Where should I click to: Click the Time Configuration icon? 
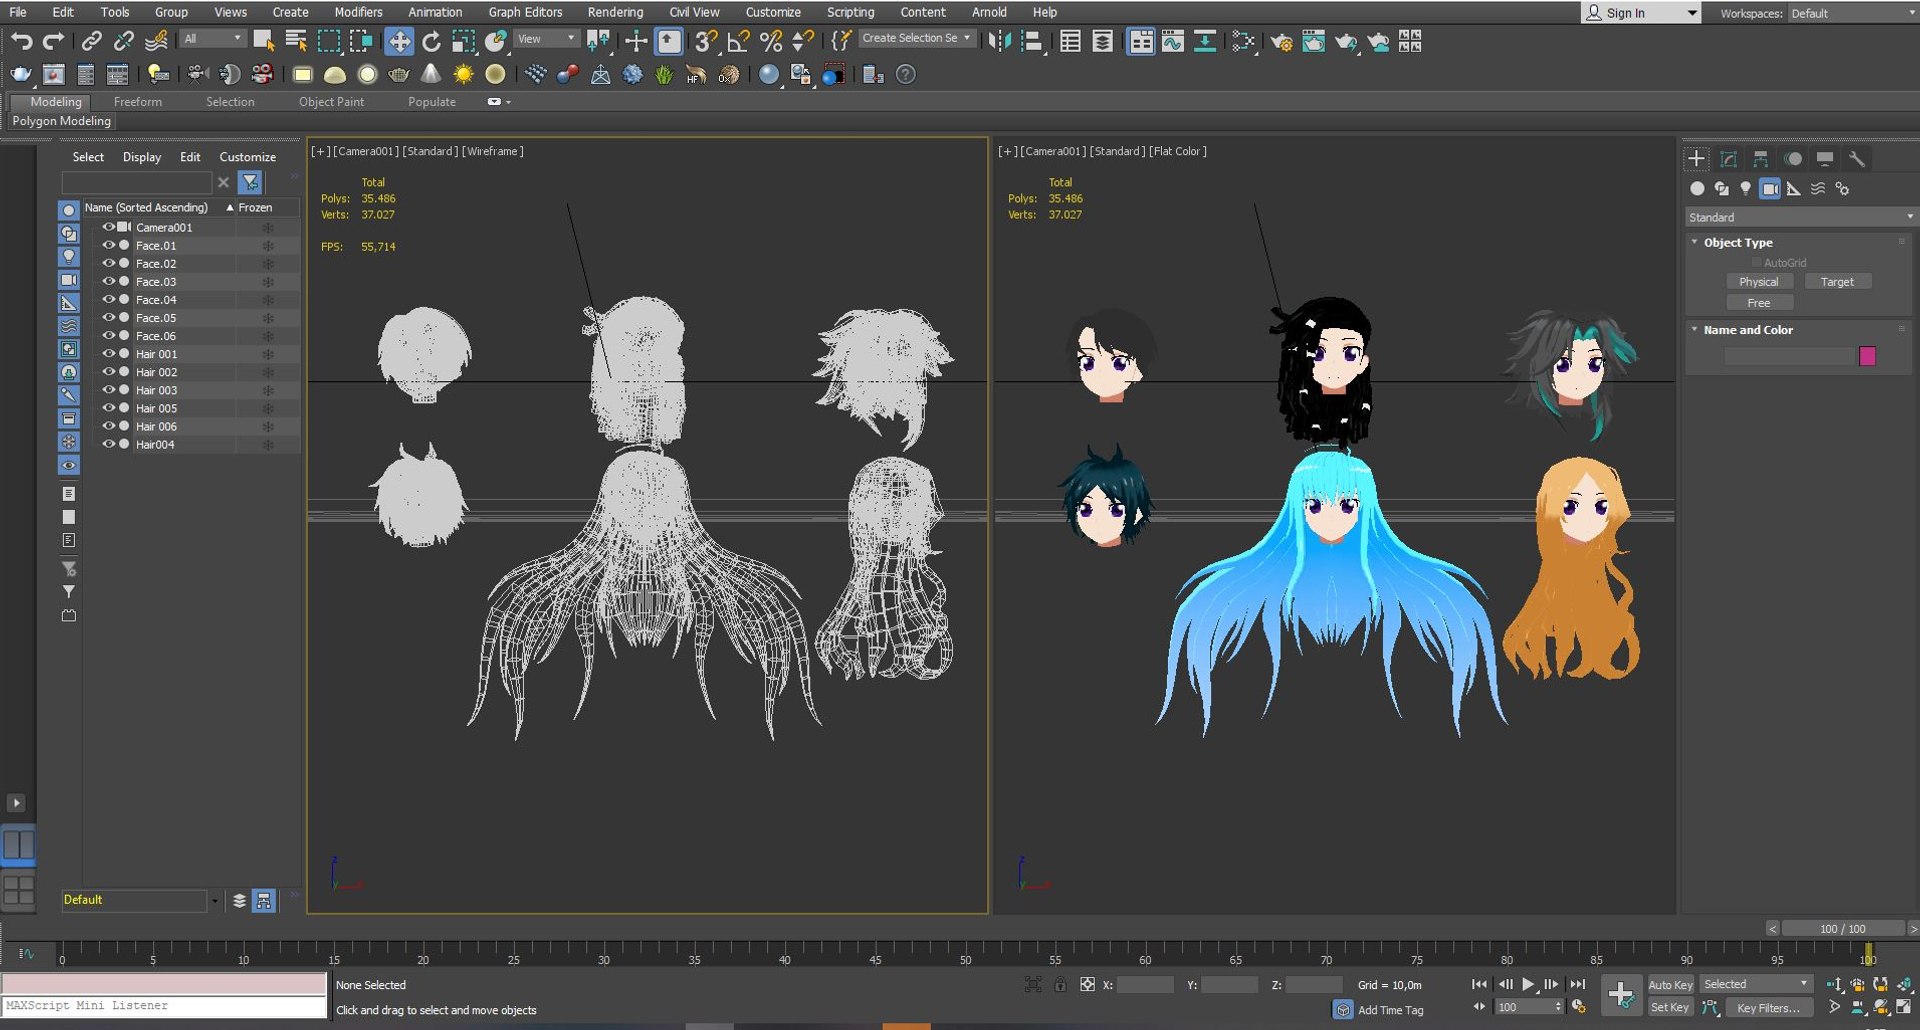pyautogui.click(x=1579, y=1007)
